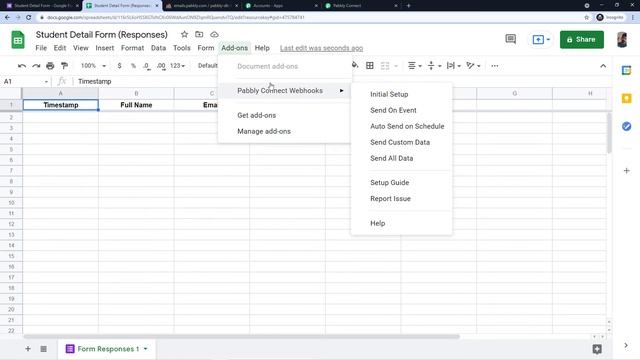This screenshot has width=640, height=360.
Task: Format as percent
Action: point(133,66)
